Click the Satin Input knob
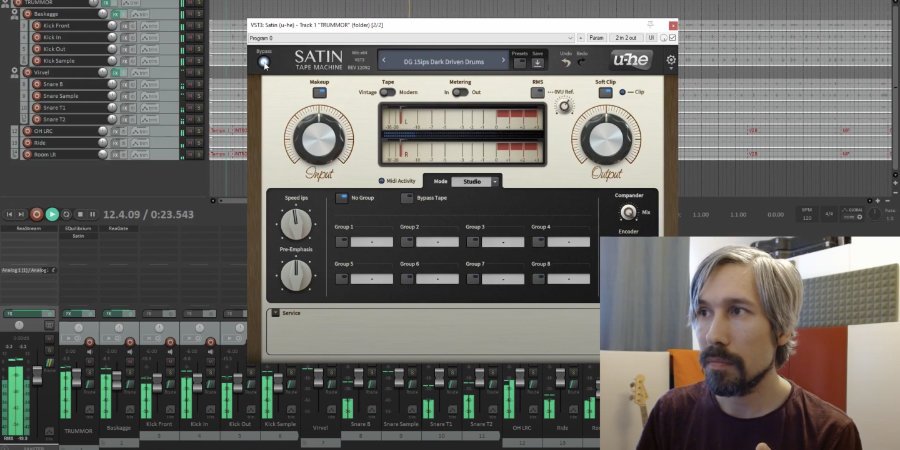 point(319,139)
